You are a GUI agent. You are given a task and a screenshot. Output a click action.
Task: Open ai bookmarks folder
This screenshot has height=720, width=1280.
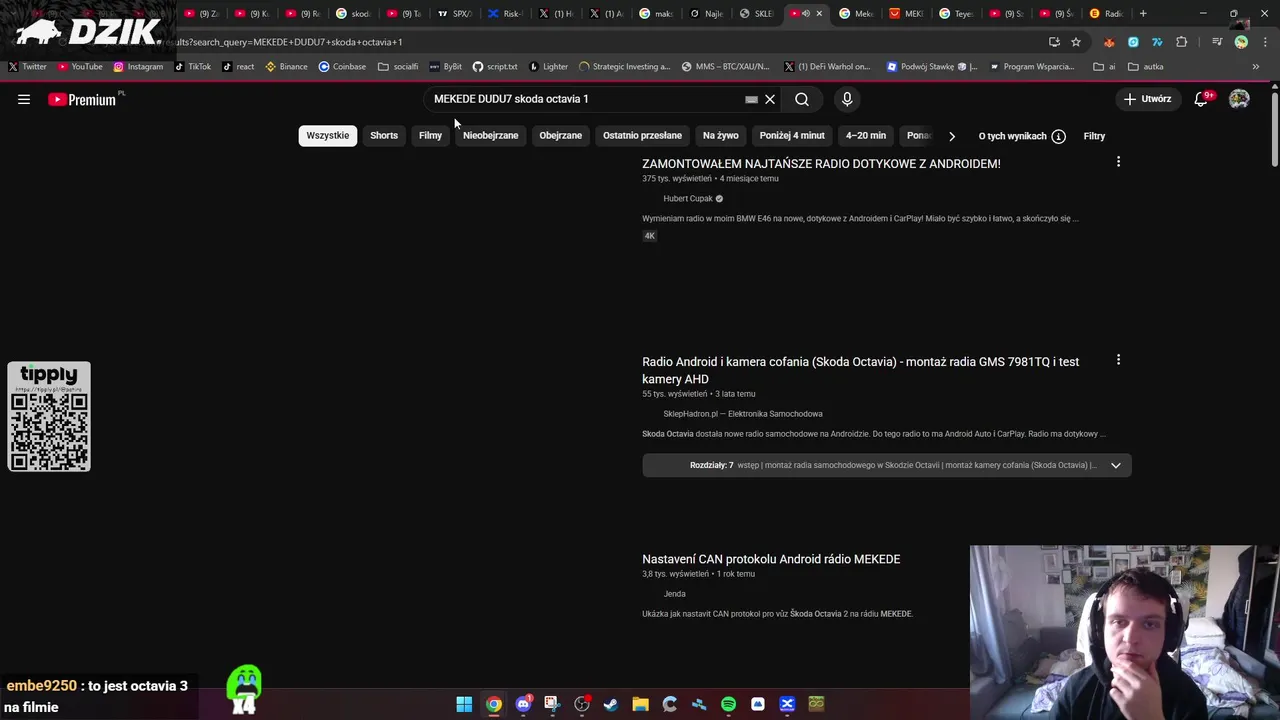click(x=1105, y=67)
